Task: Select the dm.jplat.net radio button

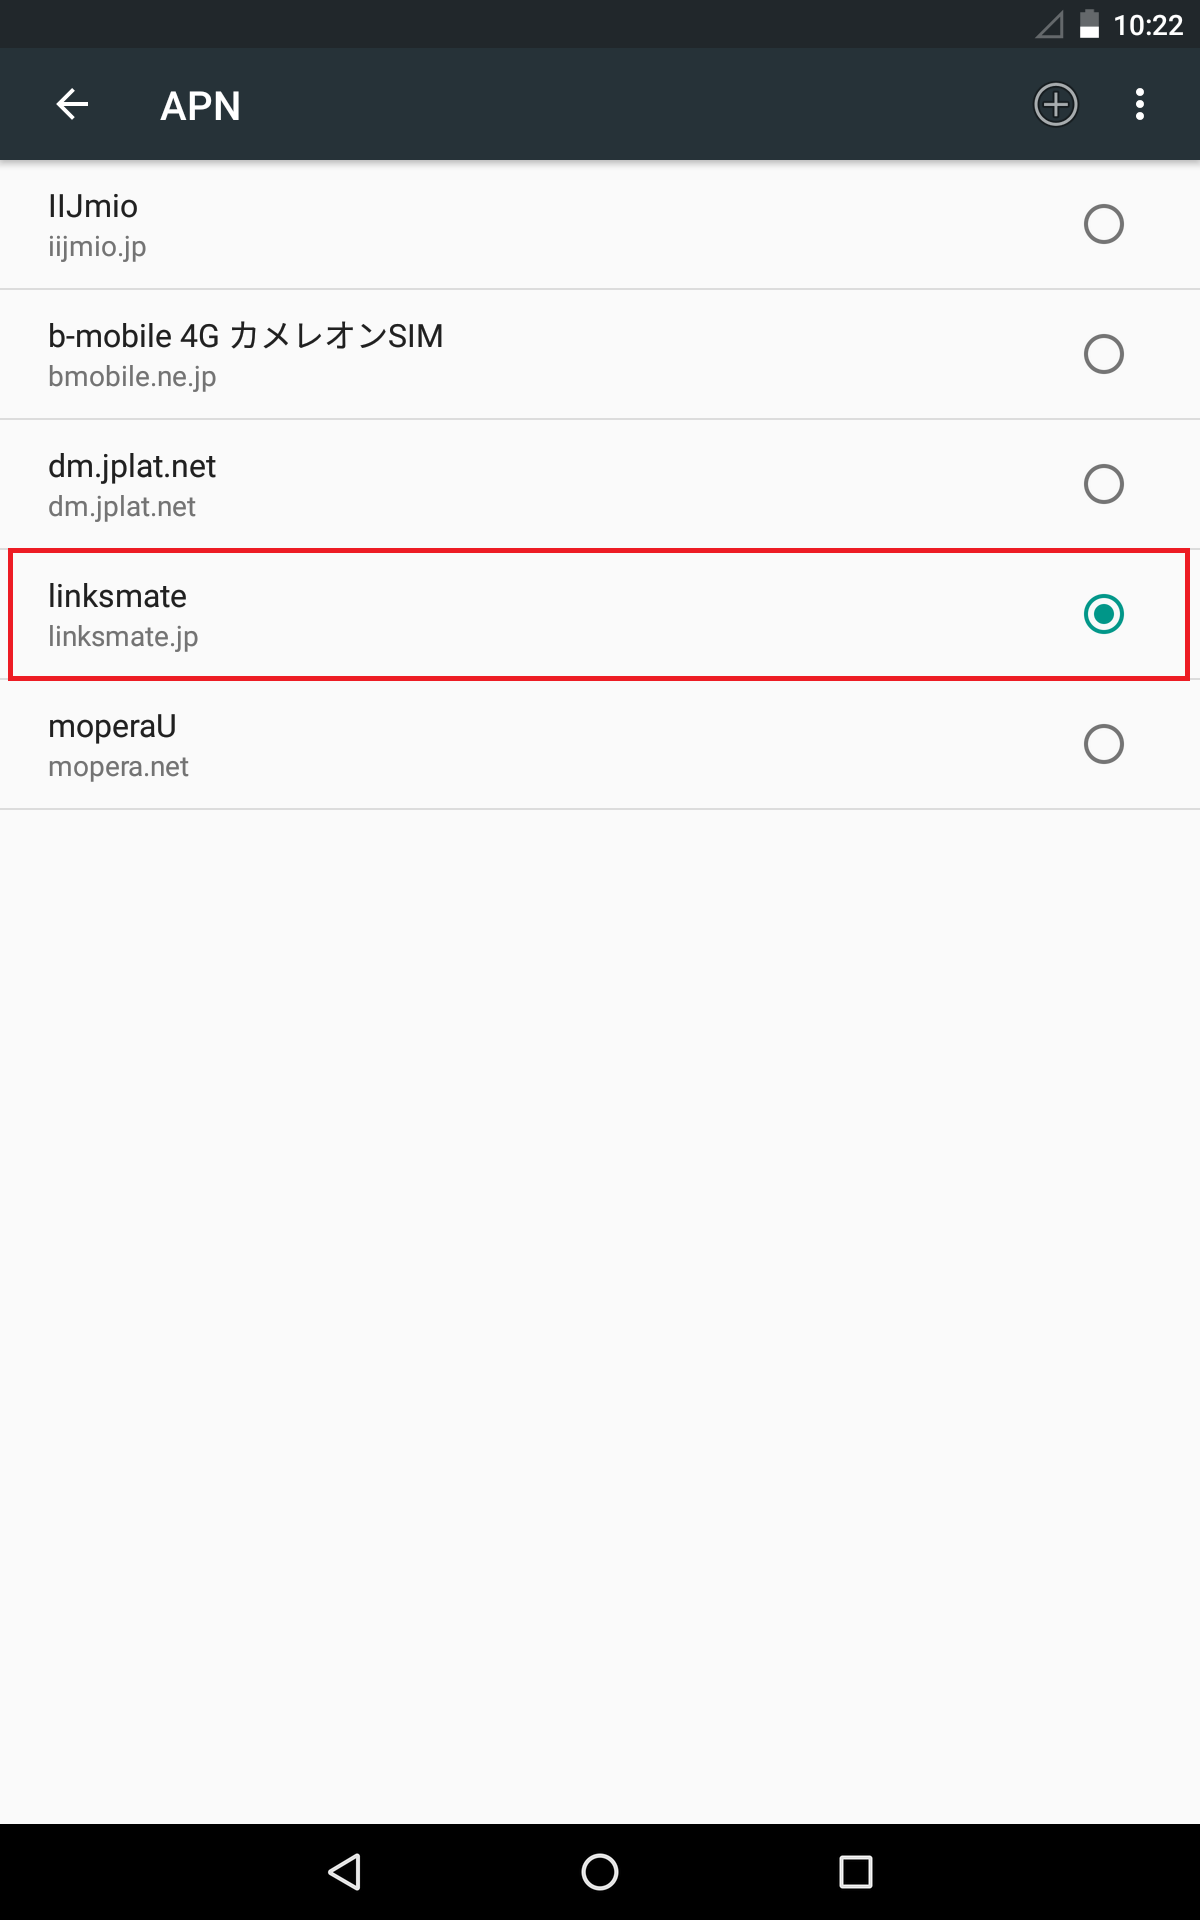Action: (x=1103, y=484)
